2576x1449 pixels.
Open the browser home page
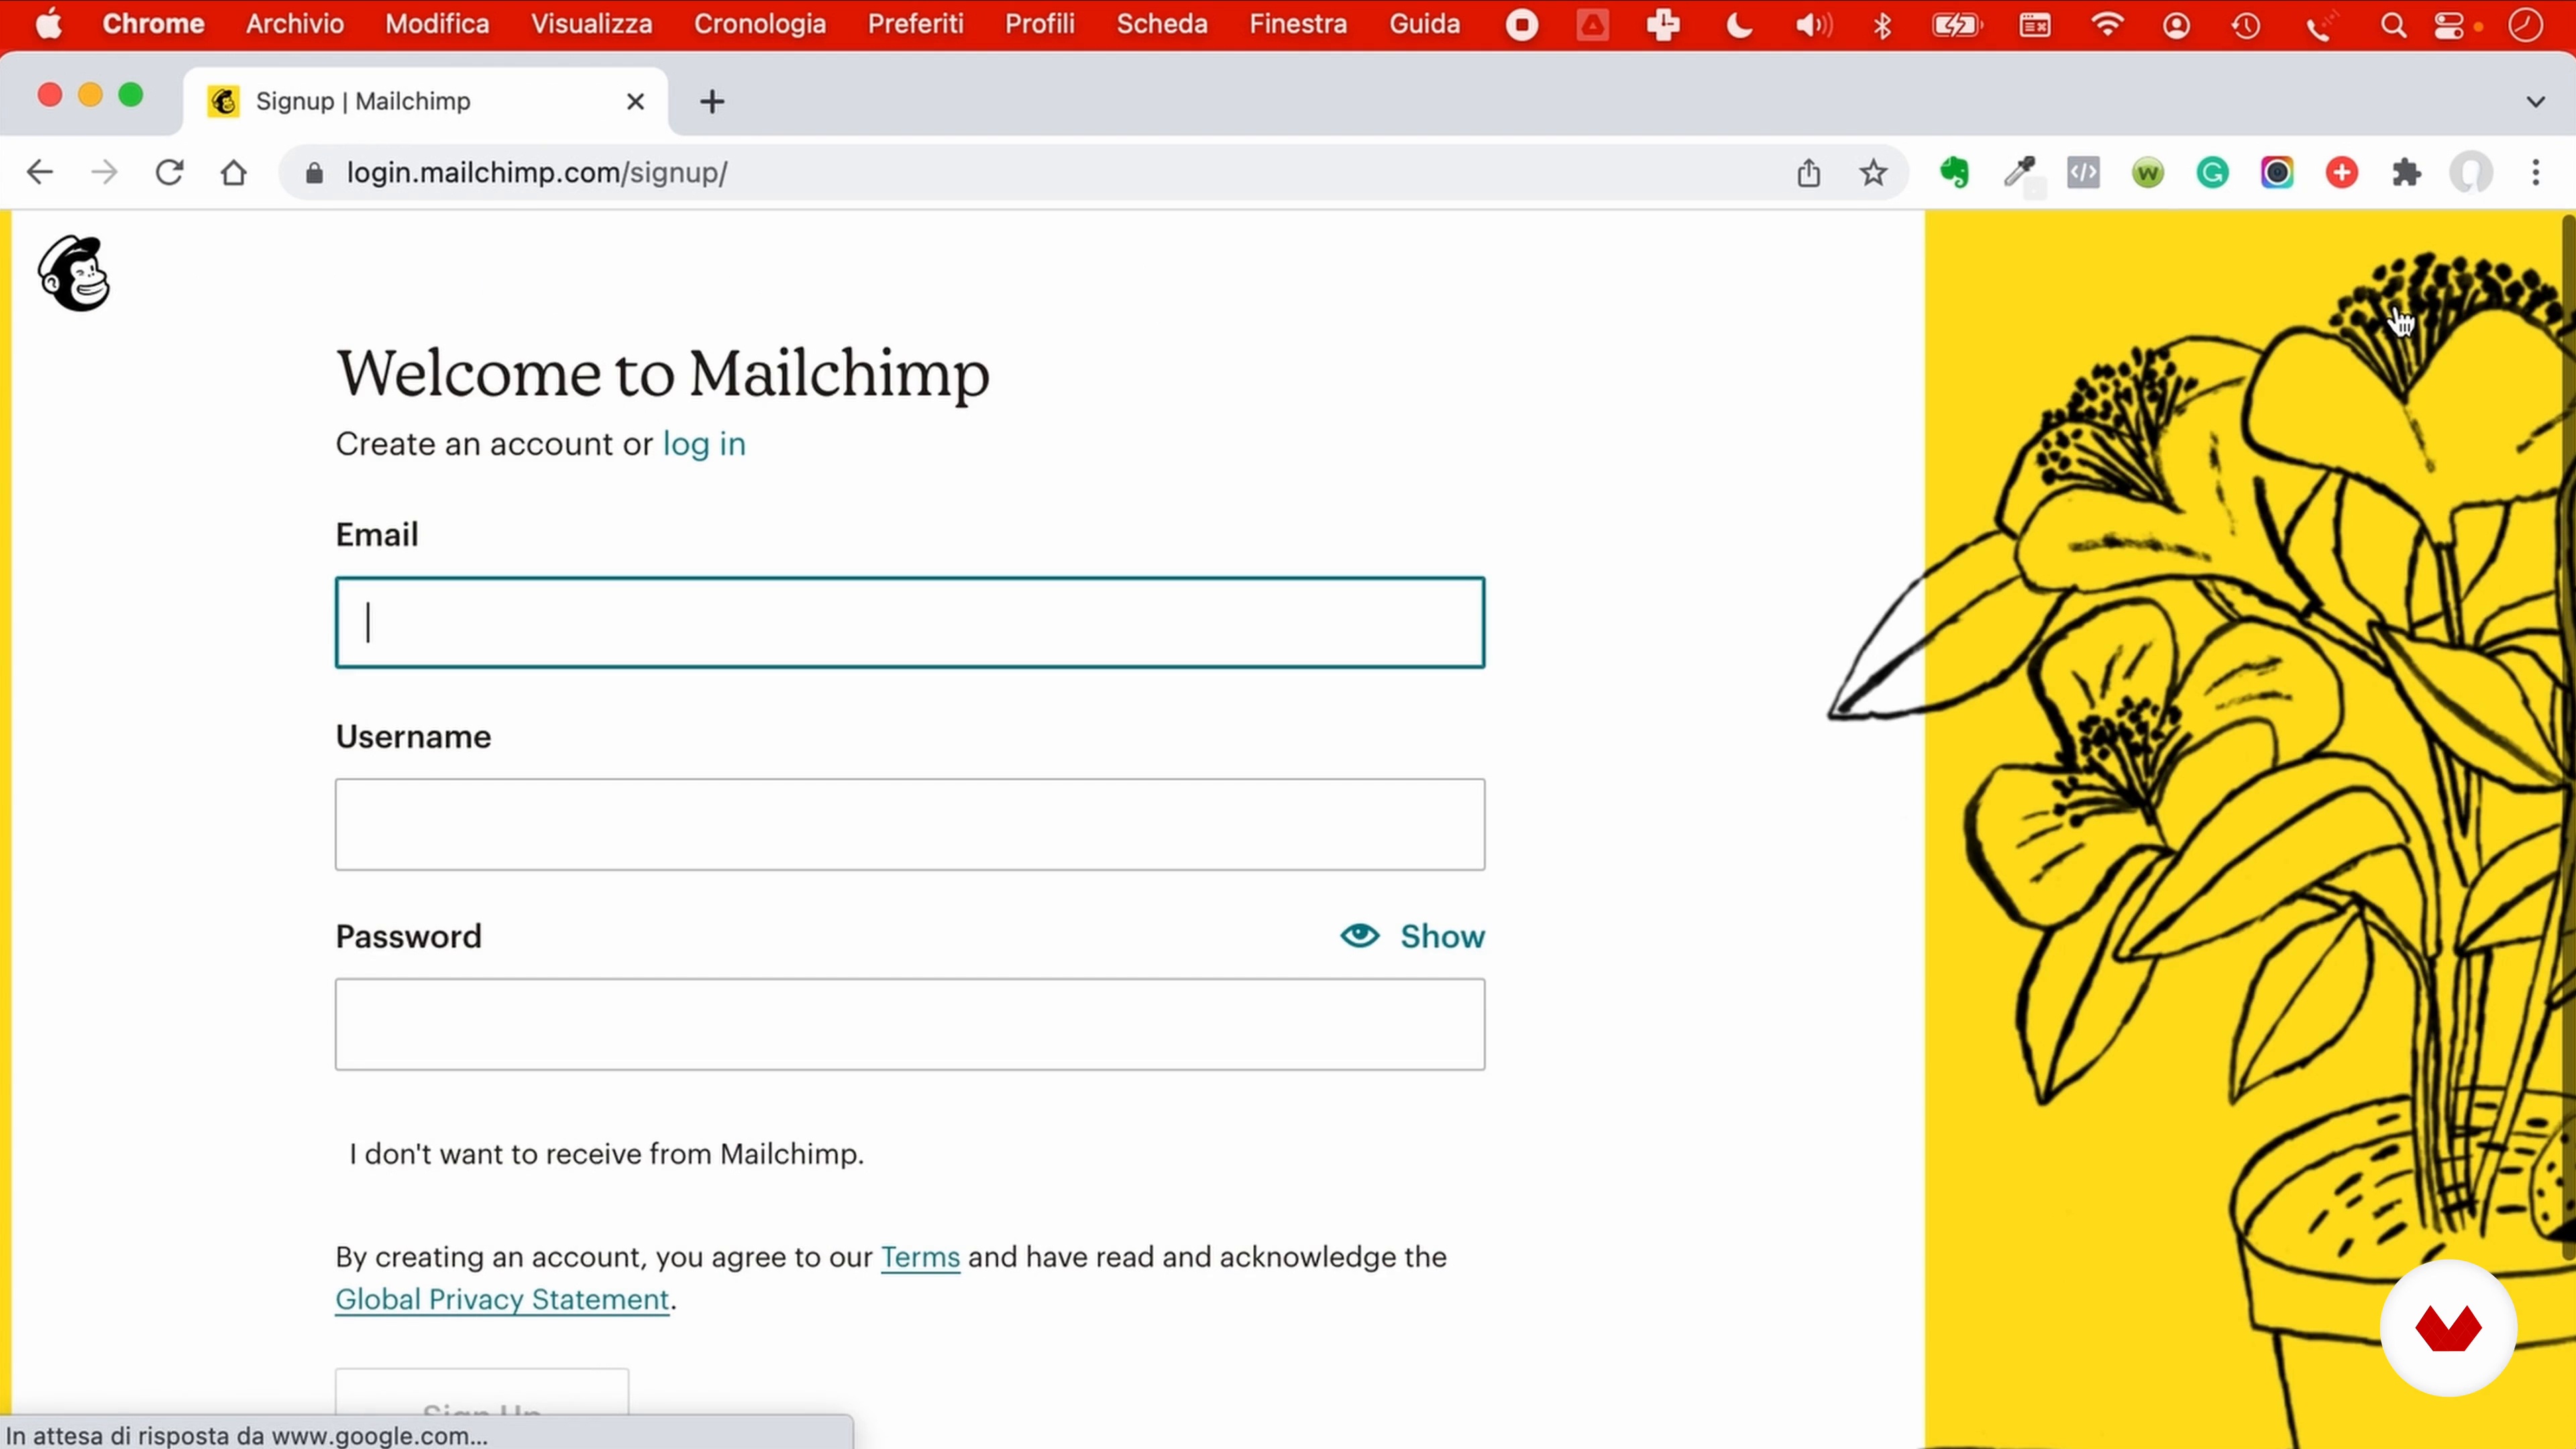[234, 172]
